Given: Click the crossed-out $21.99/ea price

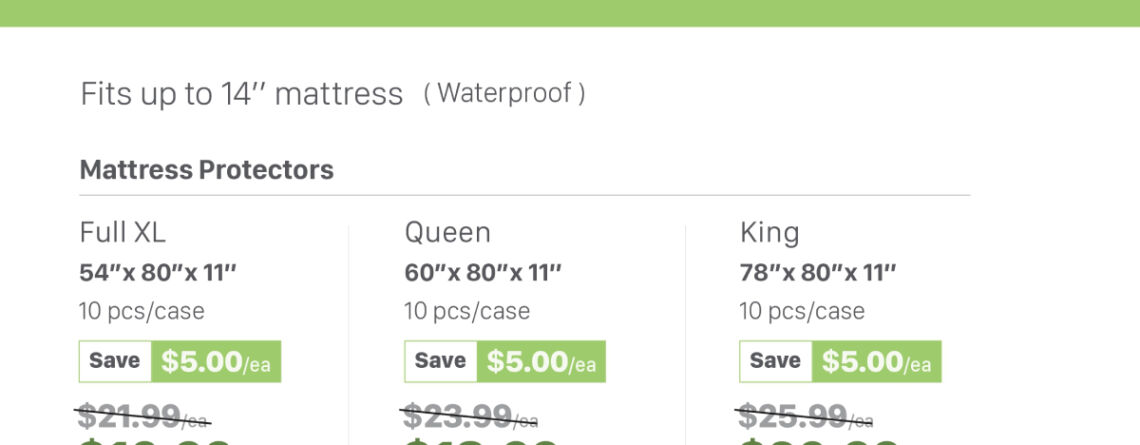Looking at the screenshot, I should (144, 415).
